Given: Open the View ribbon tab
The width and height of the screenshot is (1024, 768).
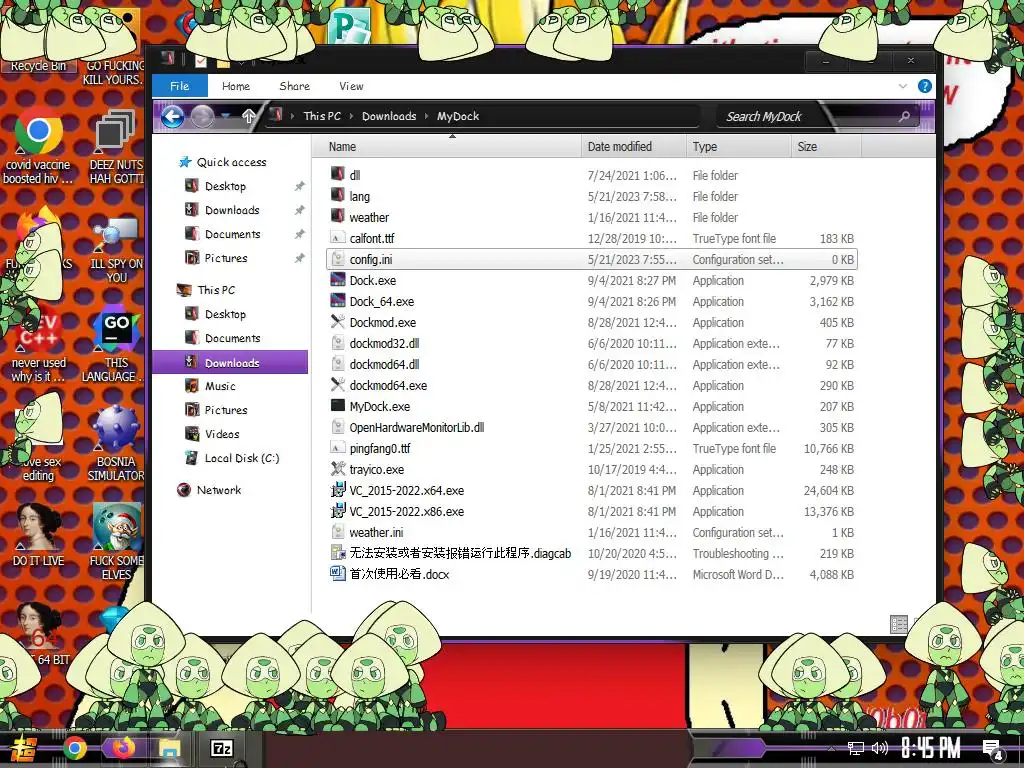Looking at the screenshot, I should pos(351,86).
